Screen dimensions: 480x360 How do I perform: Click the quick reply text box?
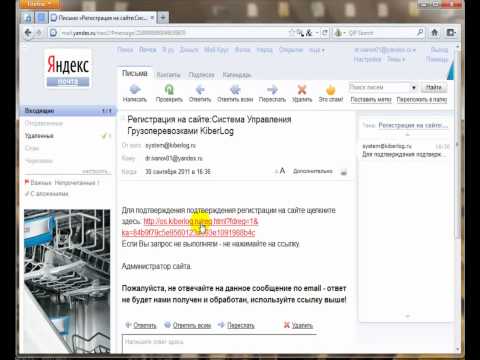(x=219, y=343)
